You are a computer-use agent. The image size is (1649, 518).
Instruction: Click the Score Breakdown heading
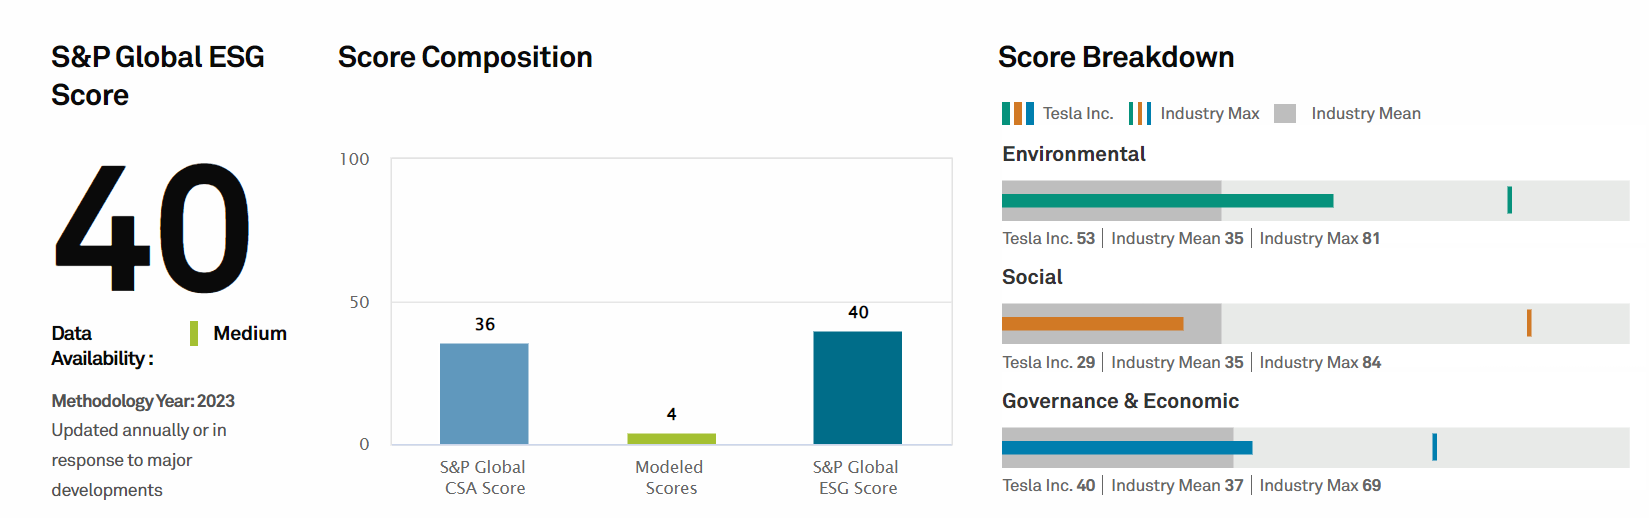[1115, 57]
